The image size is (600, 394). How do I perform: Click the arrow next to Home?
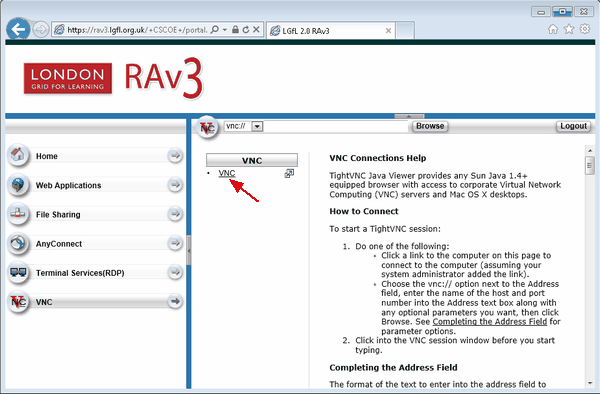[175, 155]
